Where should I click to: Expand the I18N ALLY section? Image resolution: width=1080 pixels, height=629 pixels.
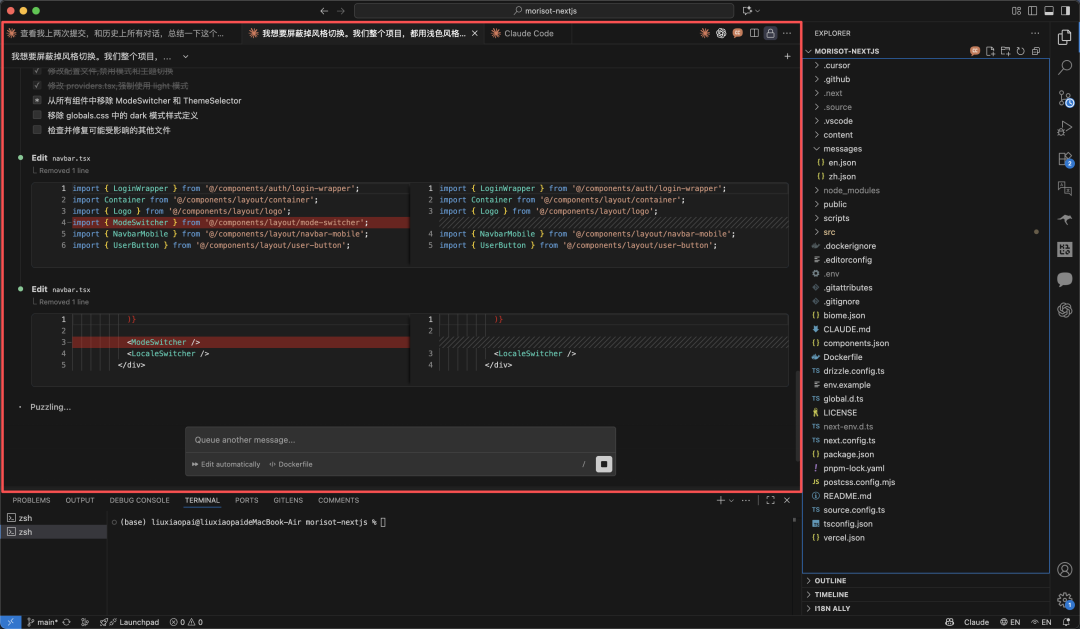(x=831, y=608)
